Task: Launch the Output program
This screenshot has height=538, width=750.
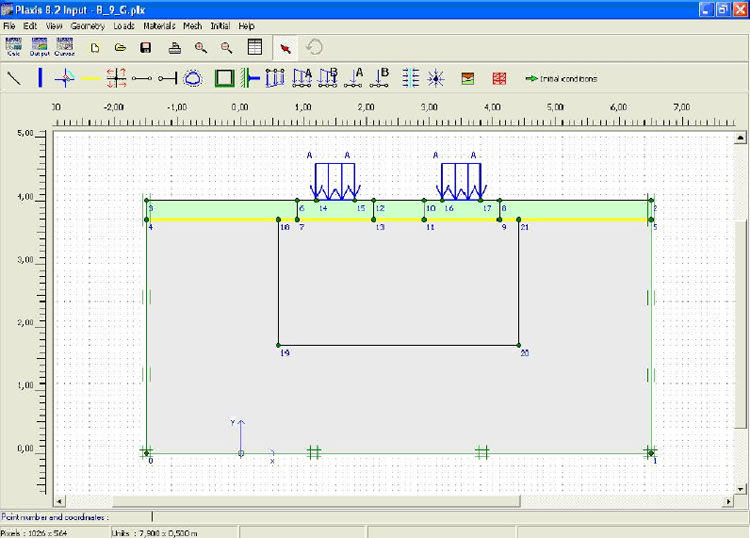Action: pyautogui.click(x=40, y=47)
